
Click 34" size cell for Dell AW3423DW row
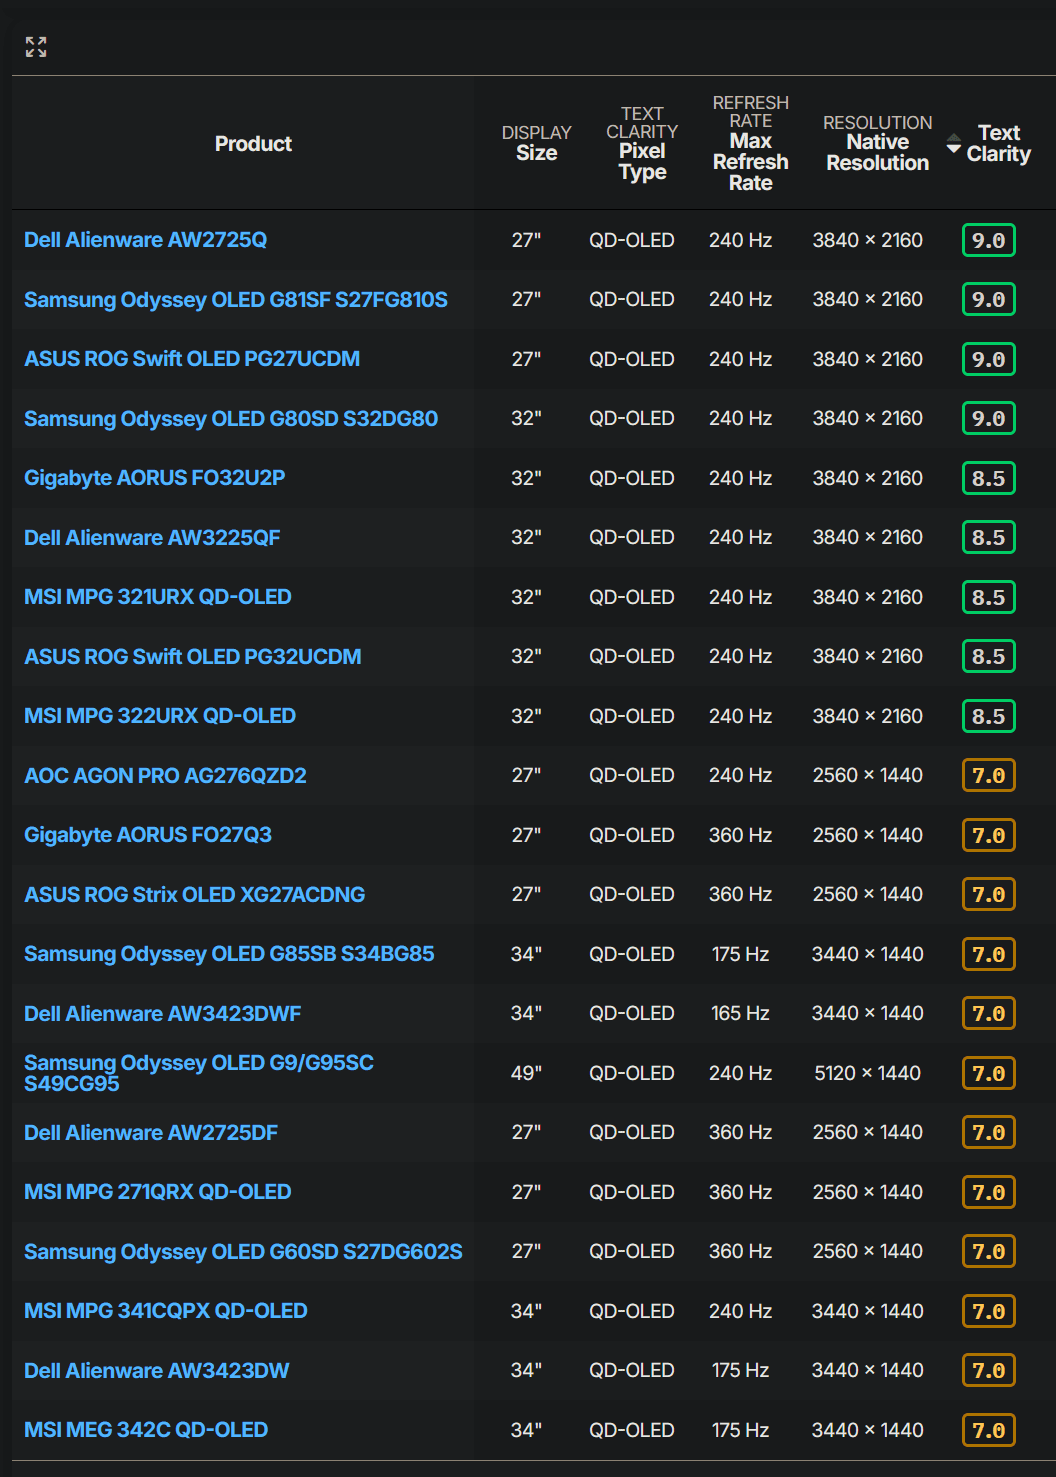(526, 1371)
